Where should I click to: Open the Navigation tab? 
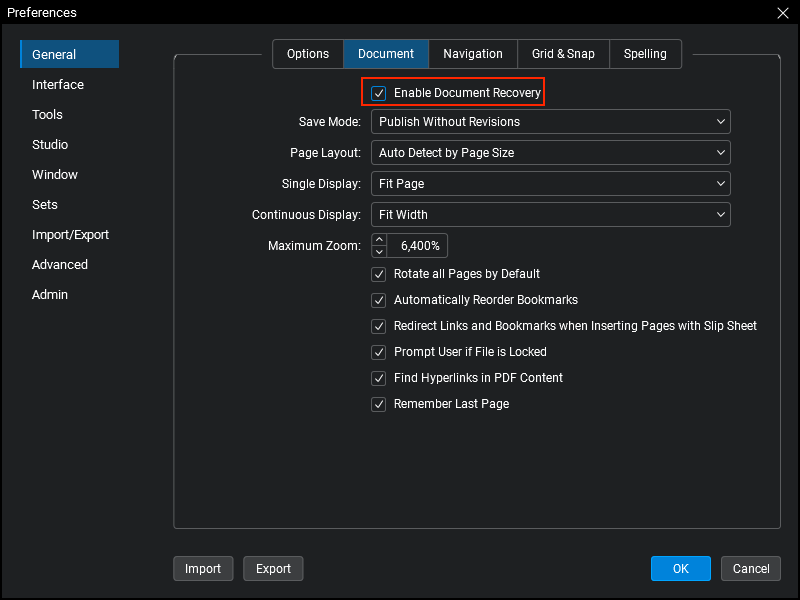coord(473,54)
